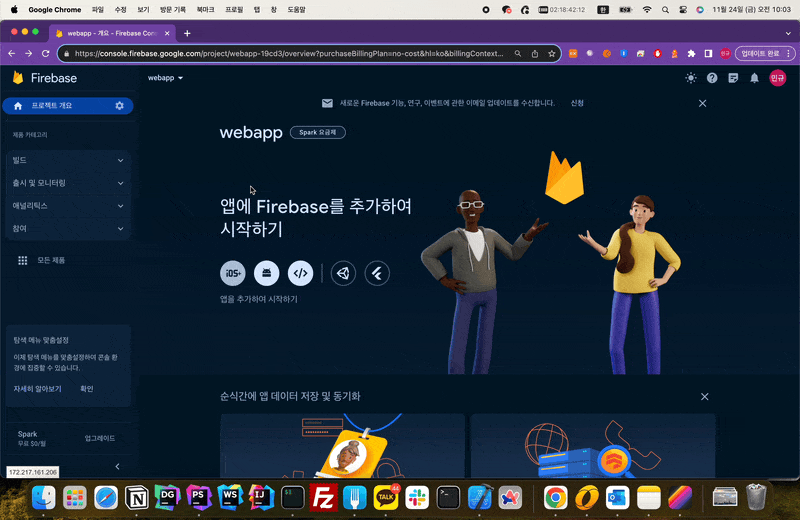Open the notifications bell
800x520 pixels.
(x=754, y=78)
